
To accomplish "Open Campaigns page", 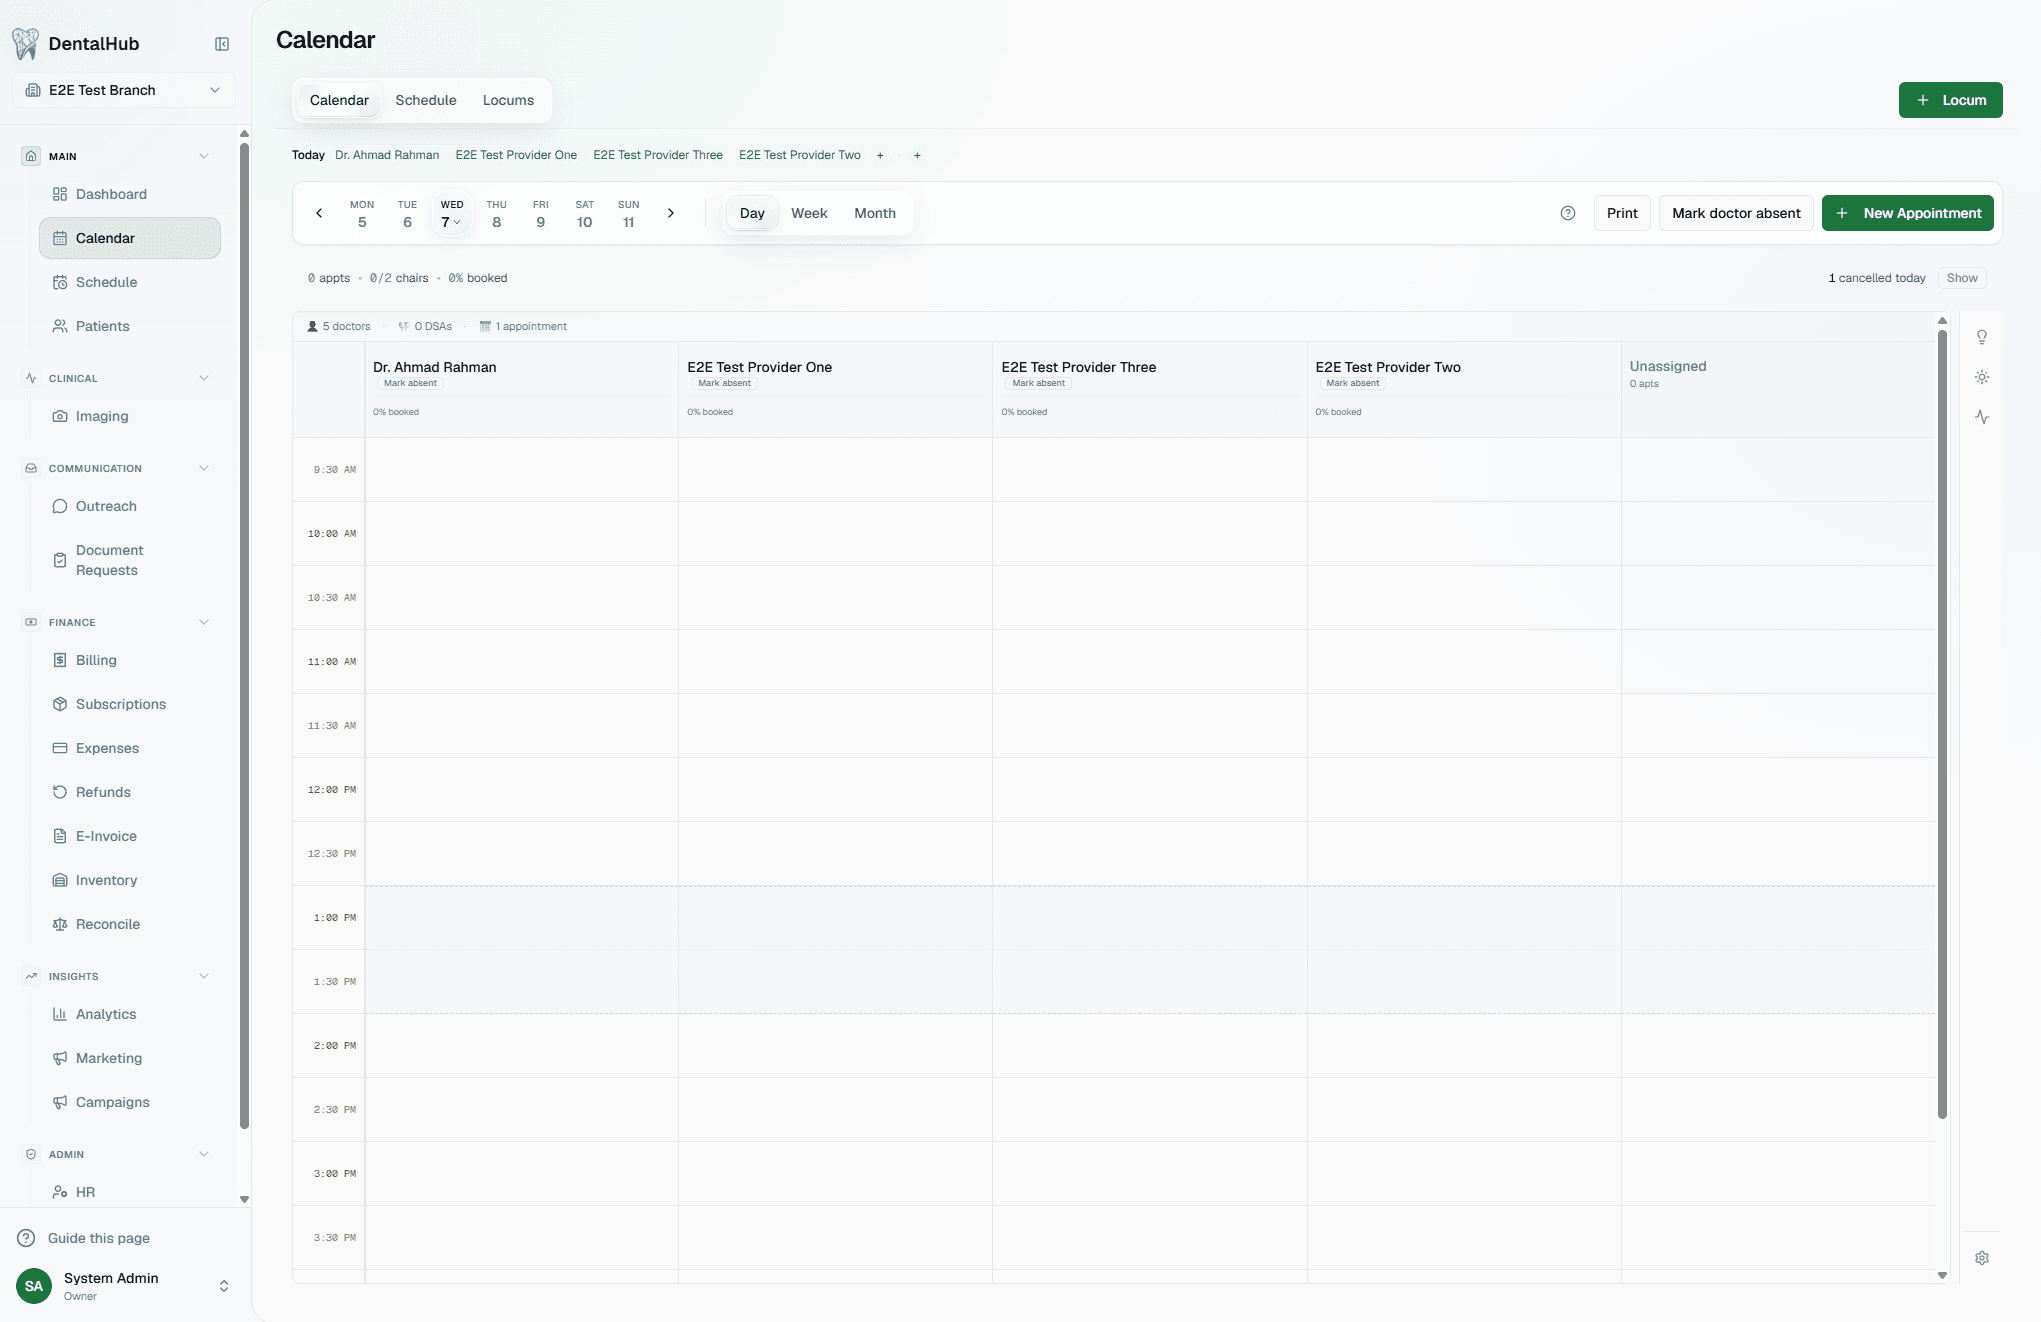I will coord(130,1102).
